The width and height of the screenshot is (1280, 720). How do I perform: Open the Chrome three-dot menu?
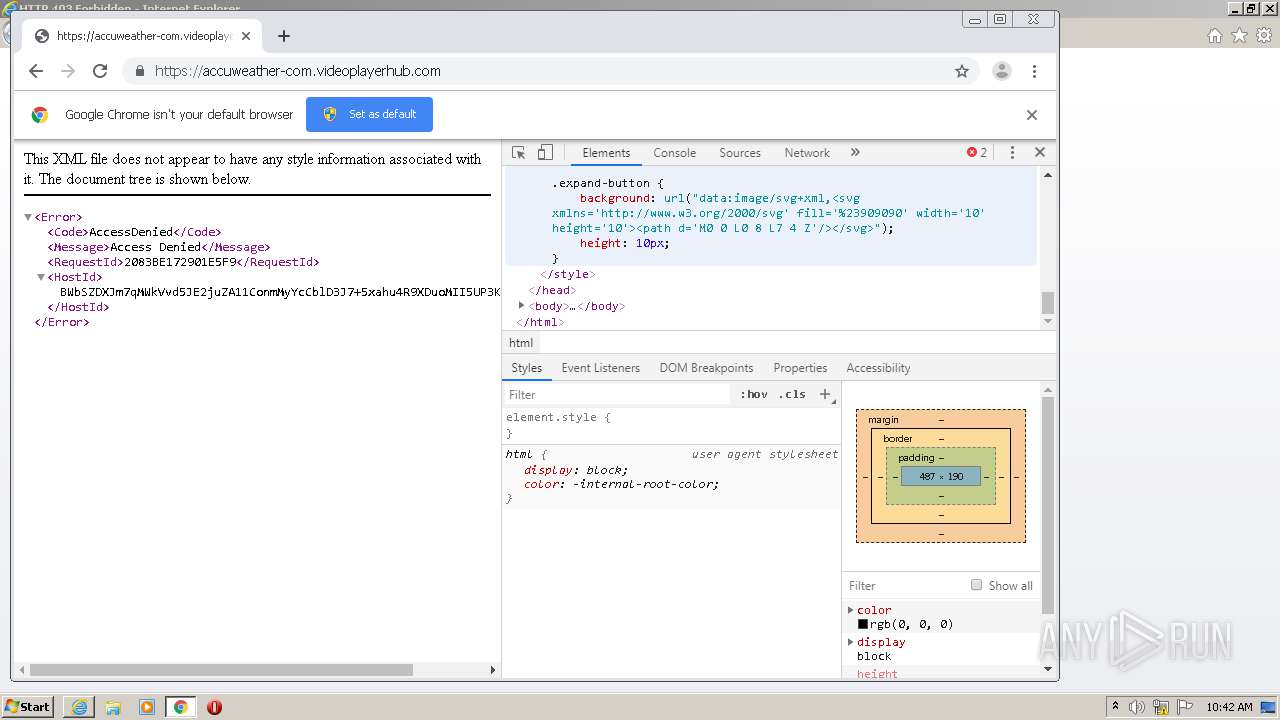pos(1034,71)
